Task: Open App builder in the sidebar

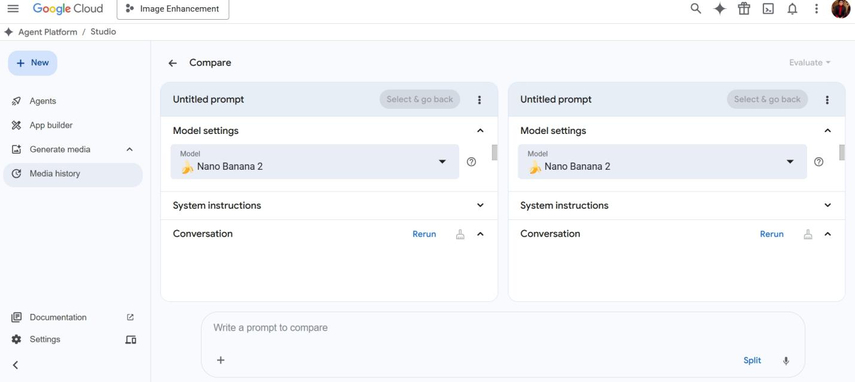Action: [51, 125]
